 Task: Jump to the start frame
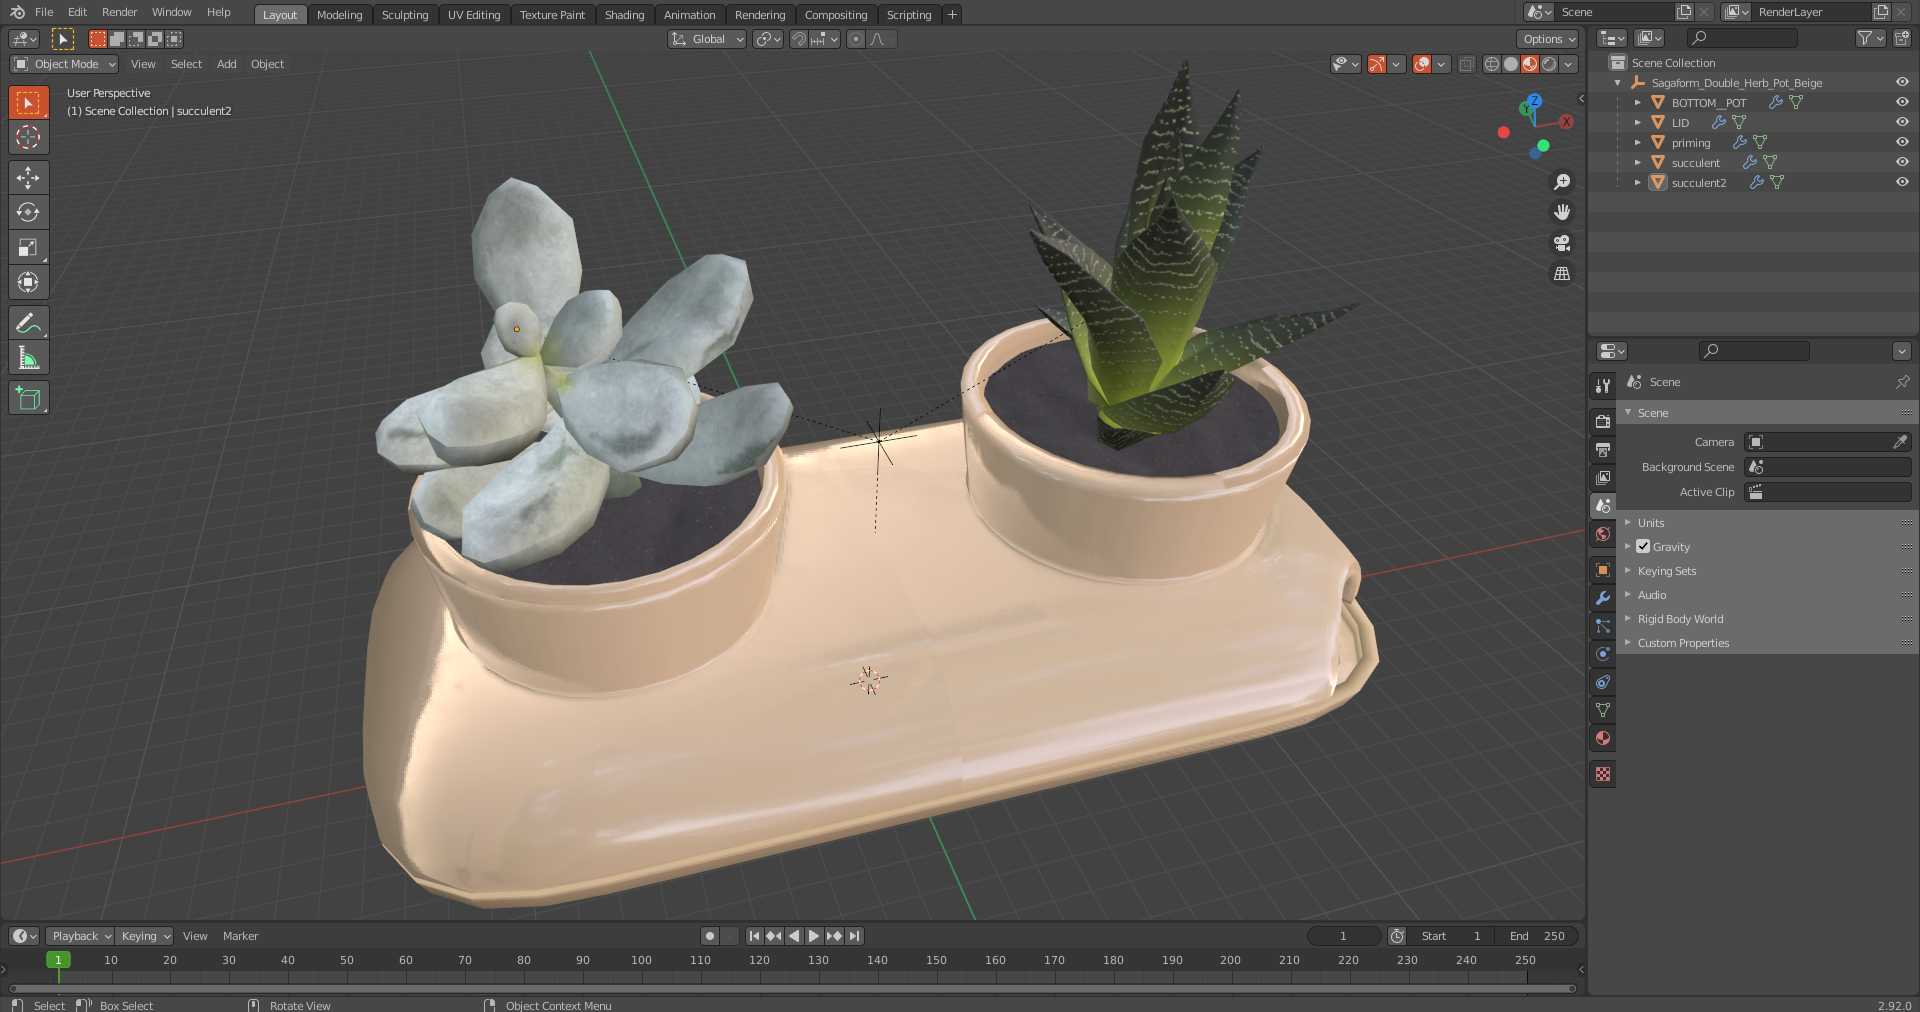[x=754, y=936]
